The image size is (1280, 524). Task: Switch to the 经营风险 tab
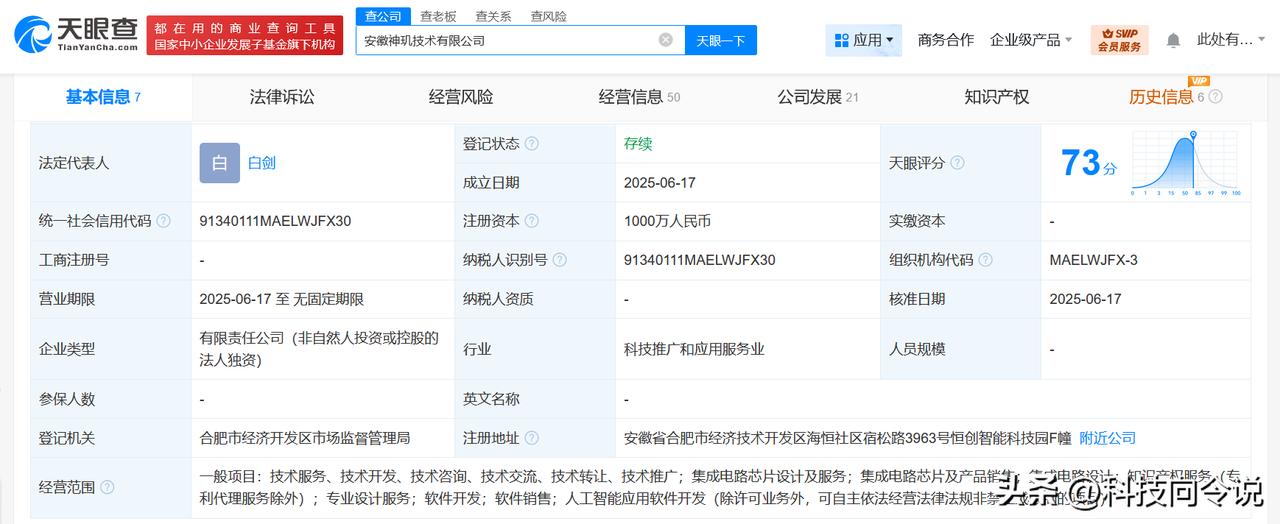click(x=461, y=97)
